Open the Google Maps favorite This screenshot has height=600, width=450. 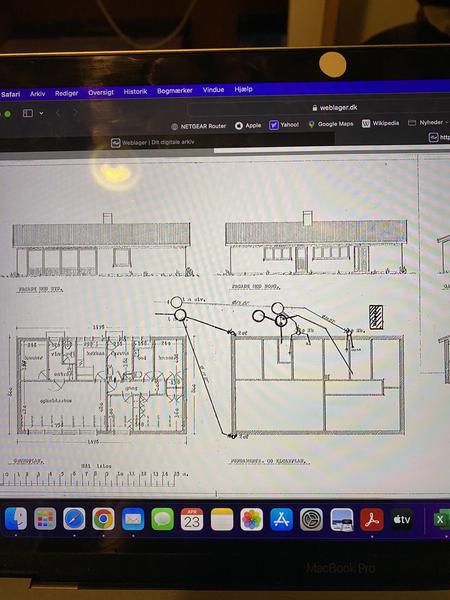[331, 124]
